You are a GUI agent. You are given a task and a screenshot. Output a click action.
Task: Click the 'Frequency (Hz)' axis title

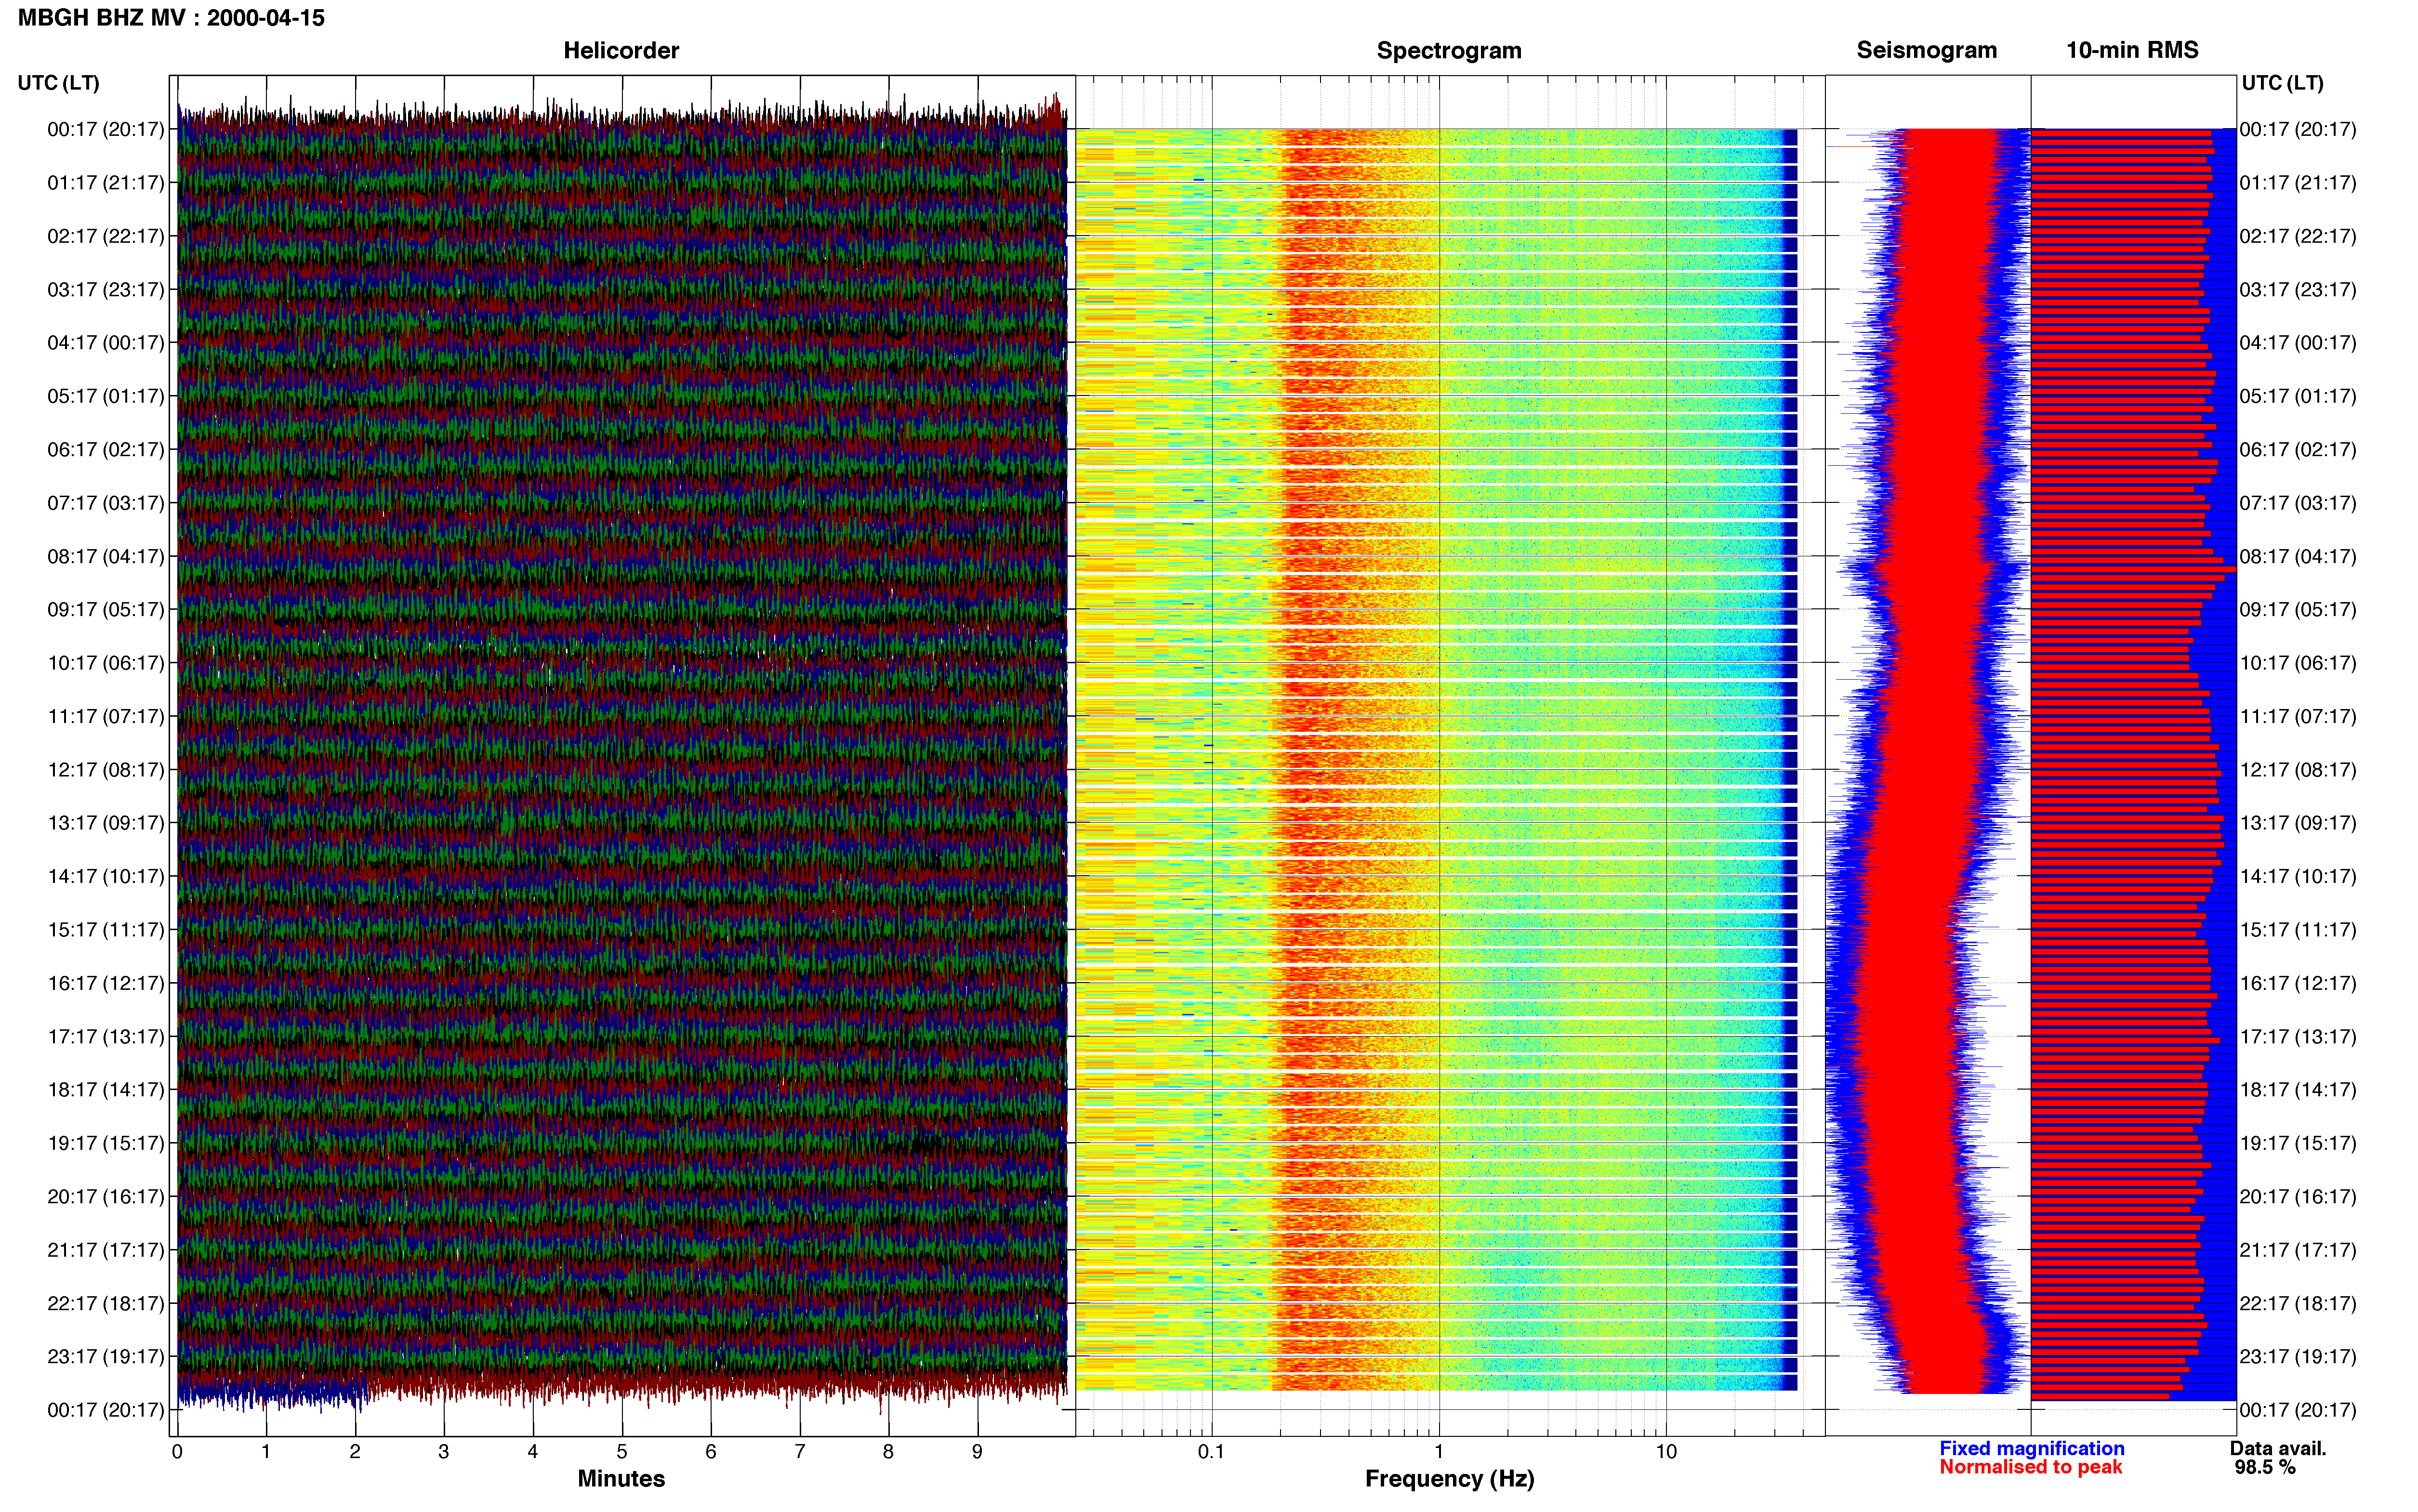1449,1479
